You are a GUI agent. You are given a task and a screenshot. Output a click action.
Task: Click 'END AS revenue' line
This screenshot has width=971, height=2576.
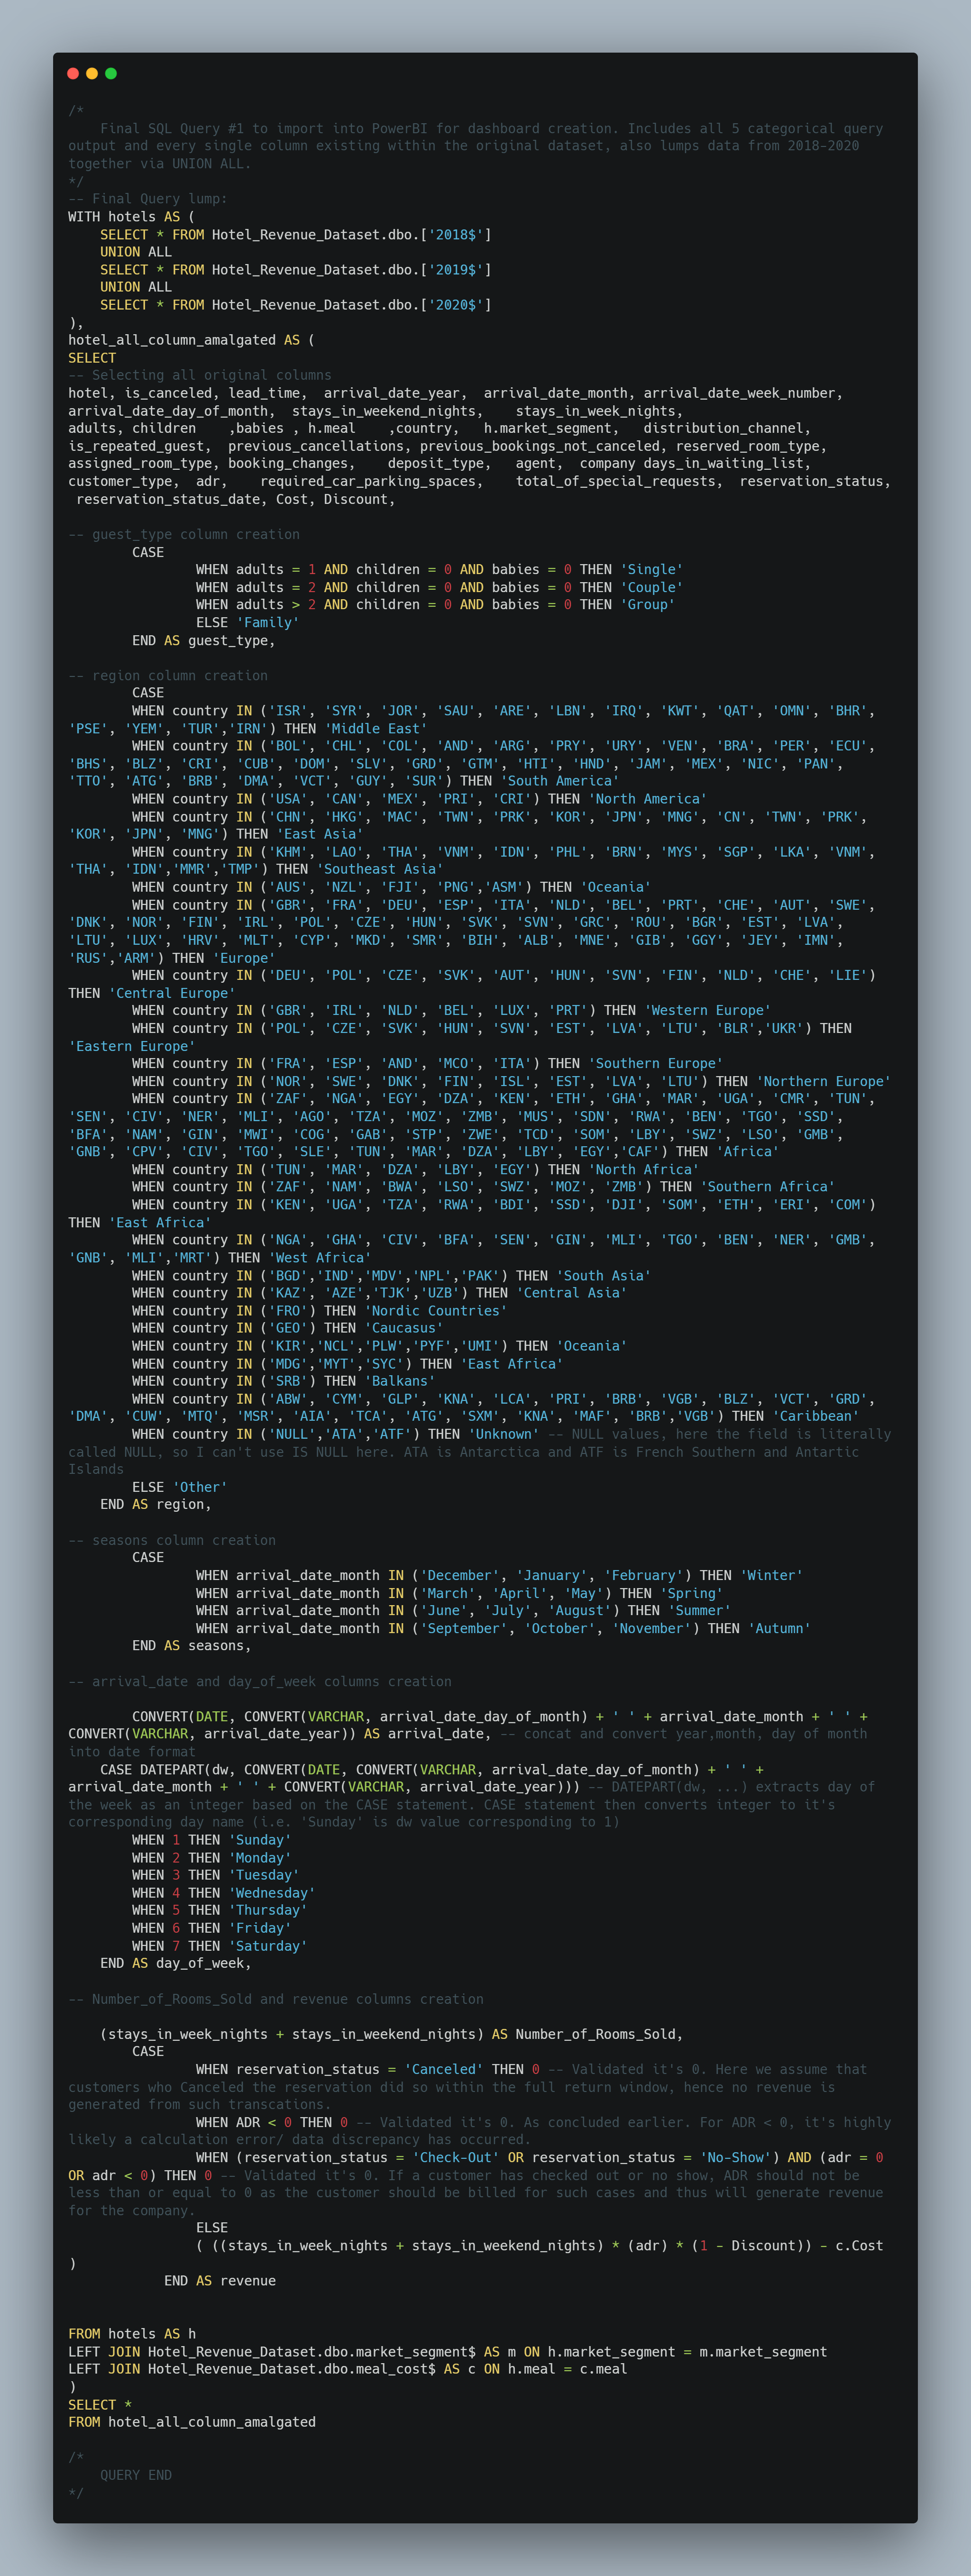(x=220, y=2281)
